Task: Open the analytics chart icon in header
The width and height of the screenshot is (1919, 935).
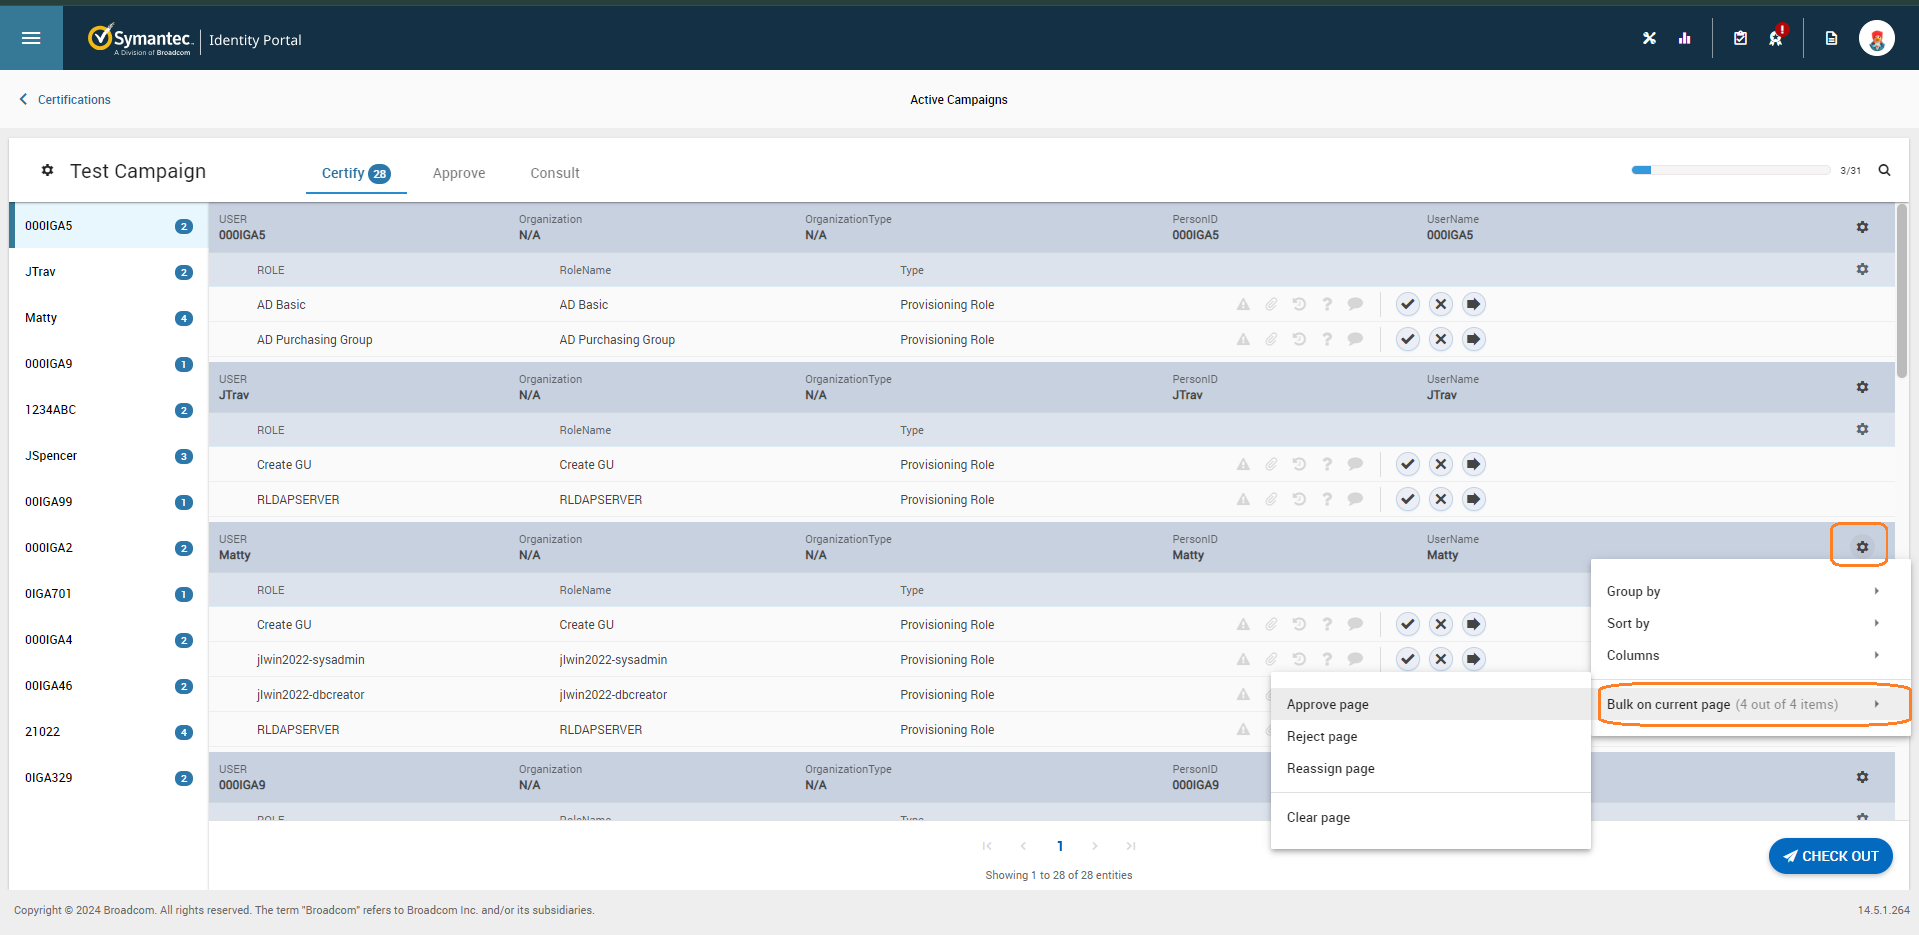Action: point(1685,38)
